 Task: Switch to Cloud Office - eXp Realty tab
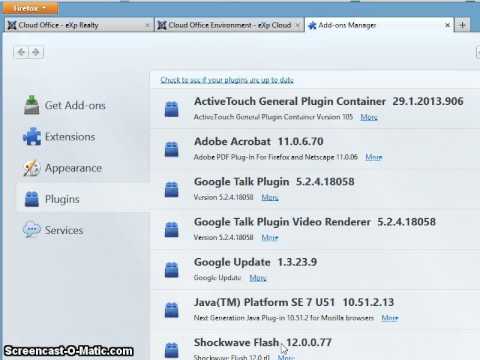79,25
